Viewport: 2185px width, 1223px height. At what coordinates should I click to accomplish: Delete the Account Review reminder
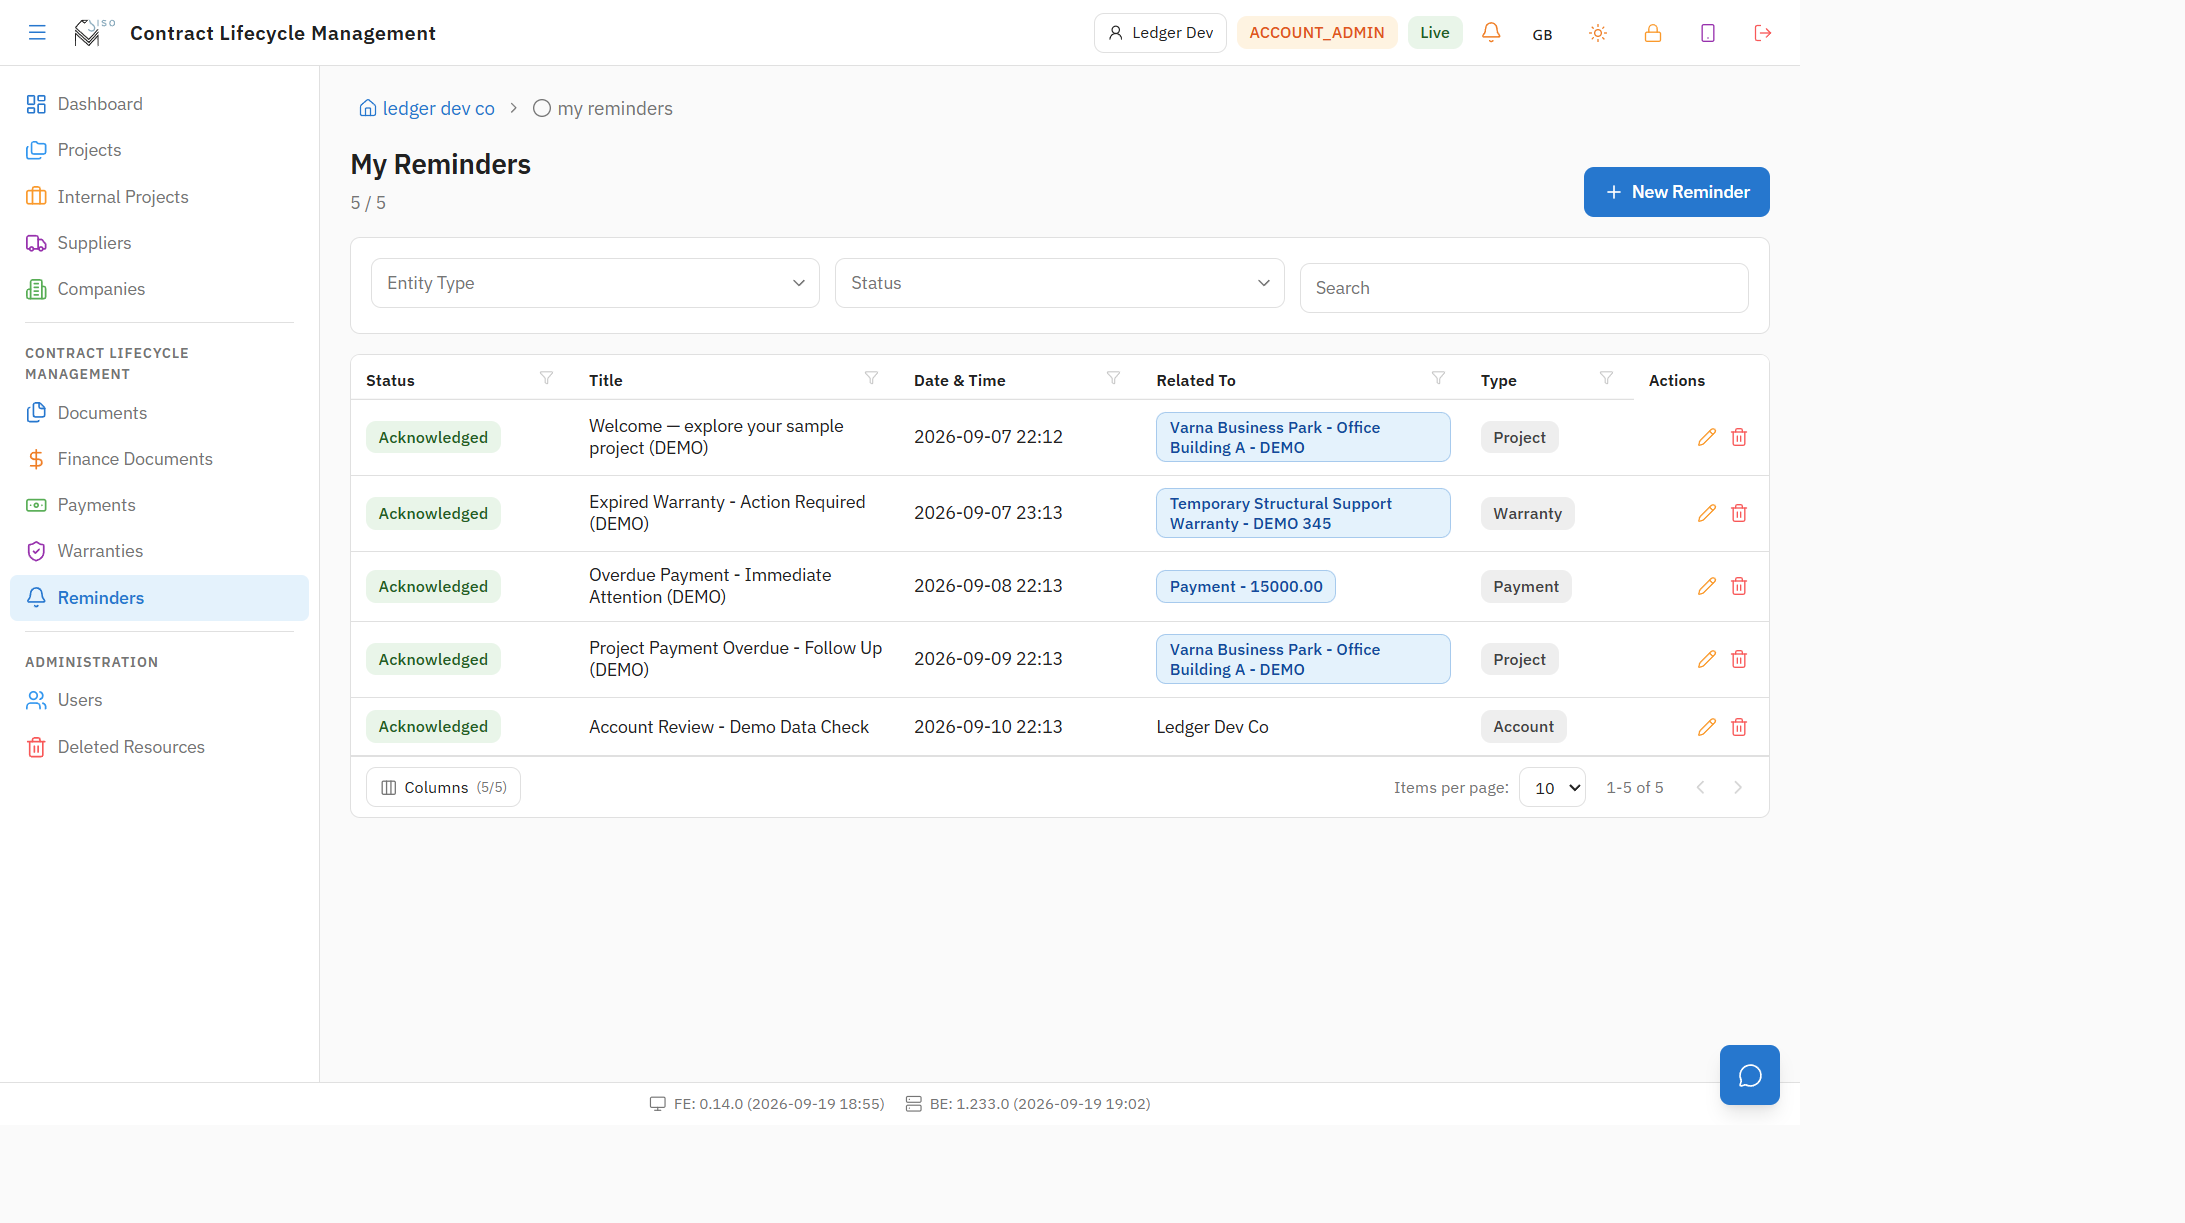click(1739, 727)
